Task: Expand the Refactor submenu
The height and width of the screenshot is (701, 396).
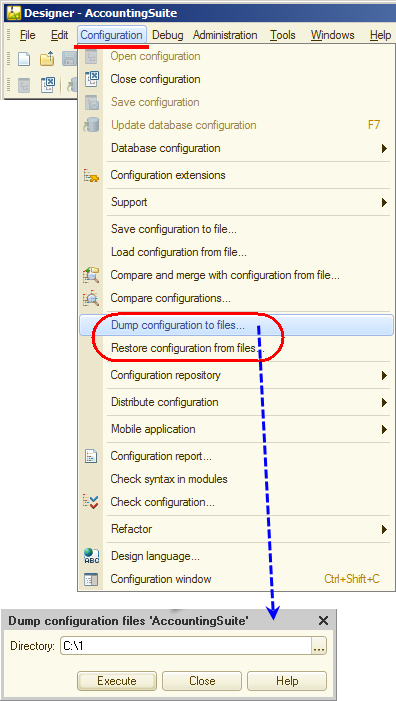Action: (x=384, y=529)
